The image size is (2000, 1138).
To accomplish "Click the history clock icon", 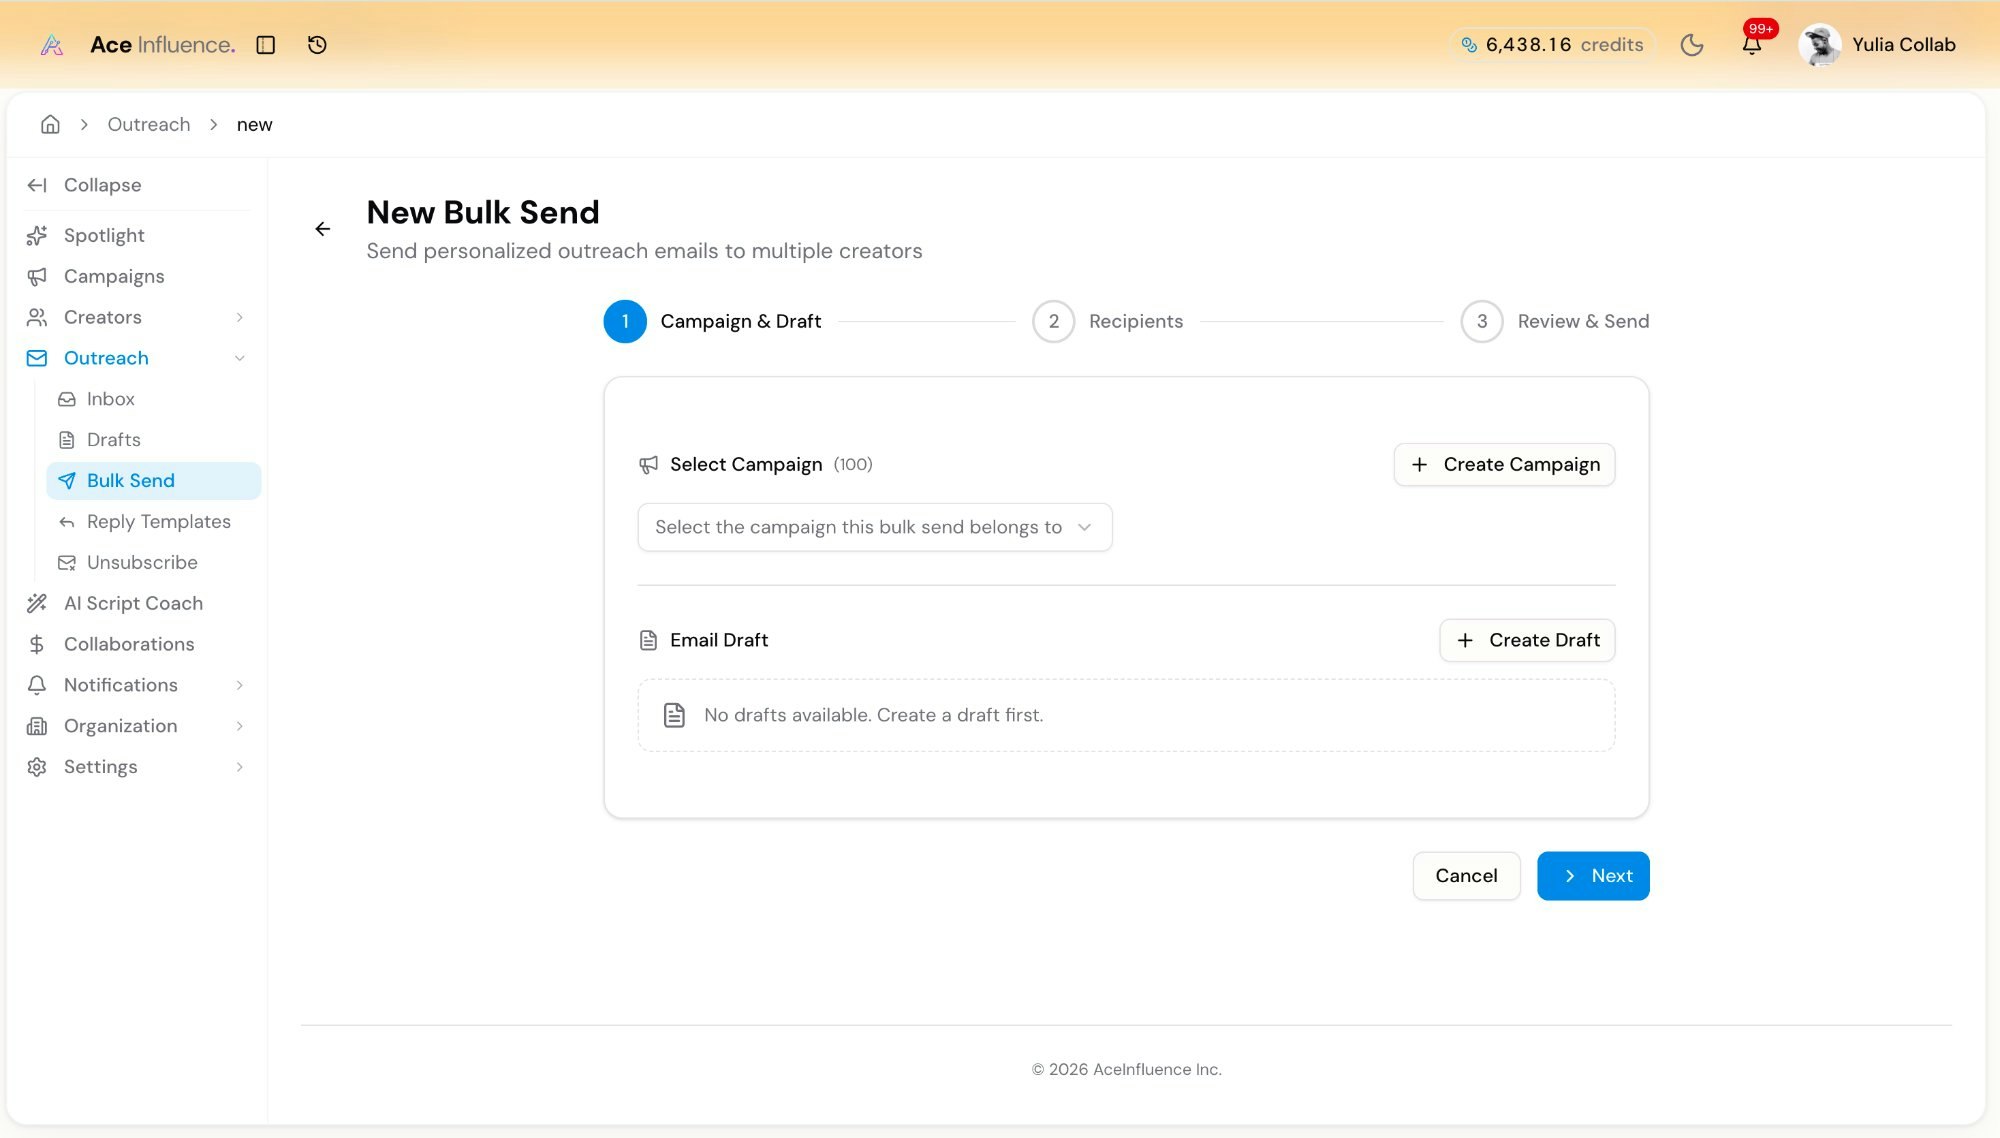I will pos(317,45).
